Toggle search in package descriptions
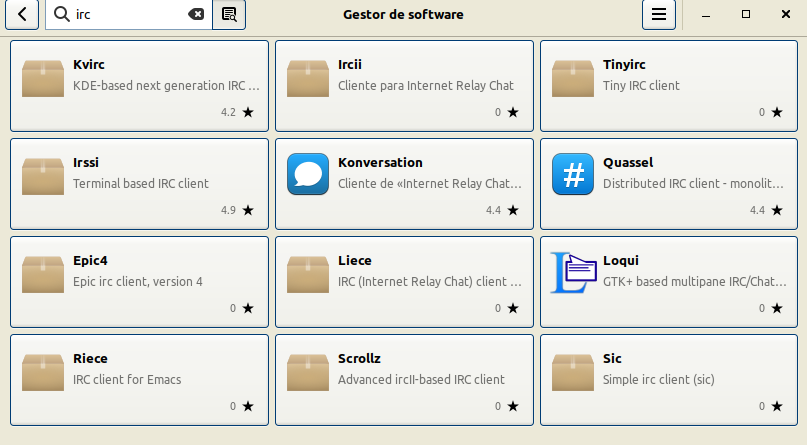807x445 pixels. [229, 14]
